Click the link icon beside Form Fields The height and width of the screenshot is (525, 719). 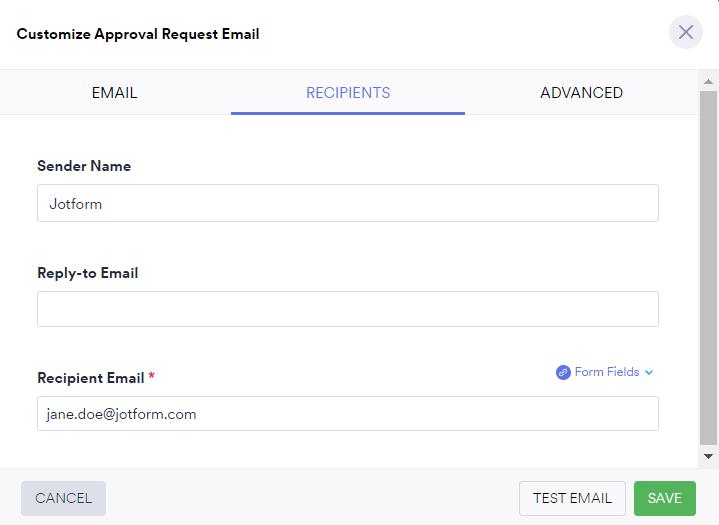pyautogui.click(x=563, y=372)
